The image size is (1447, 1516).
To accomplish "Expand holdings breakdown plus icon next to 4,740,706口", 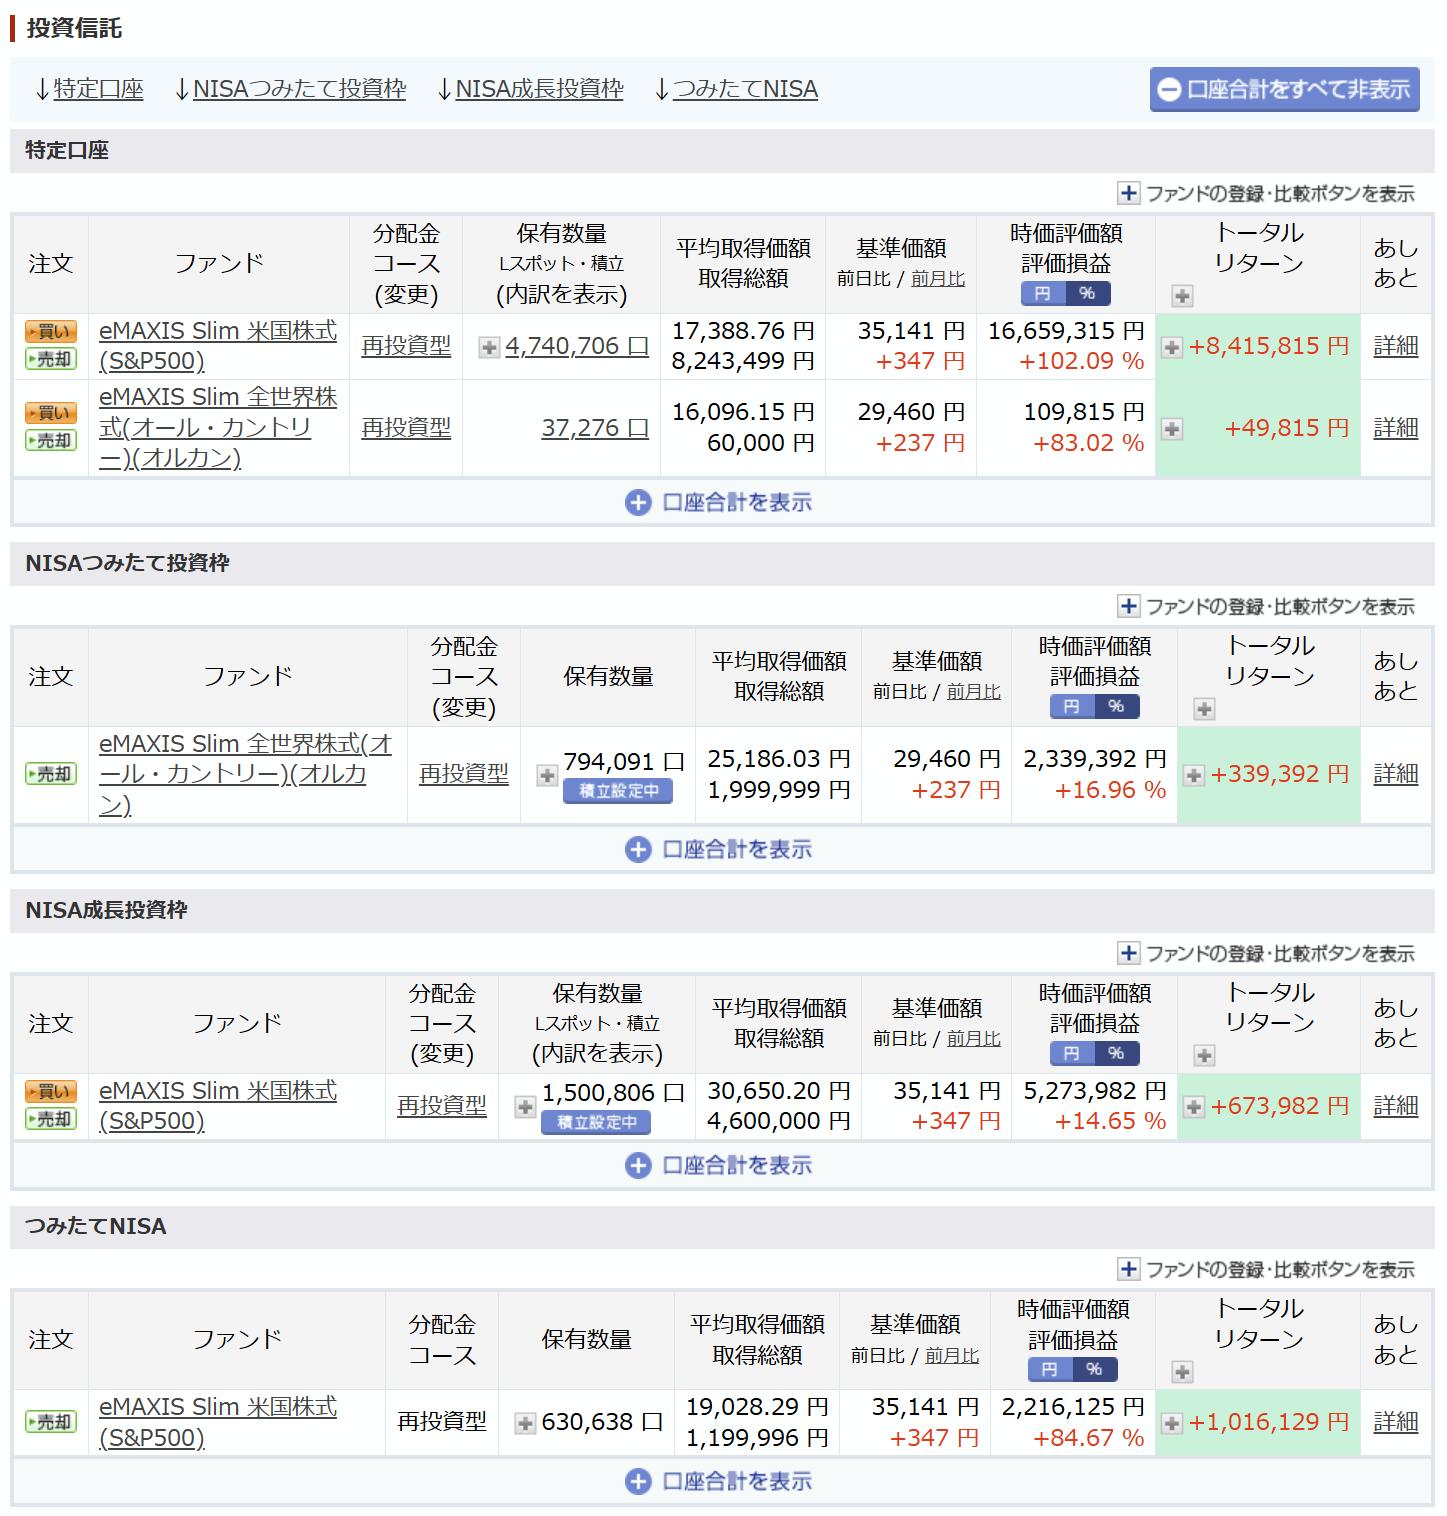I will pos(489,347).
